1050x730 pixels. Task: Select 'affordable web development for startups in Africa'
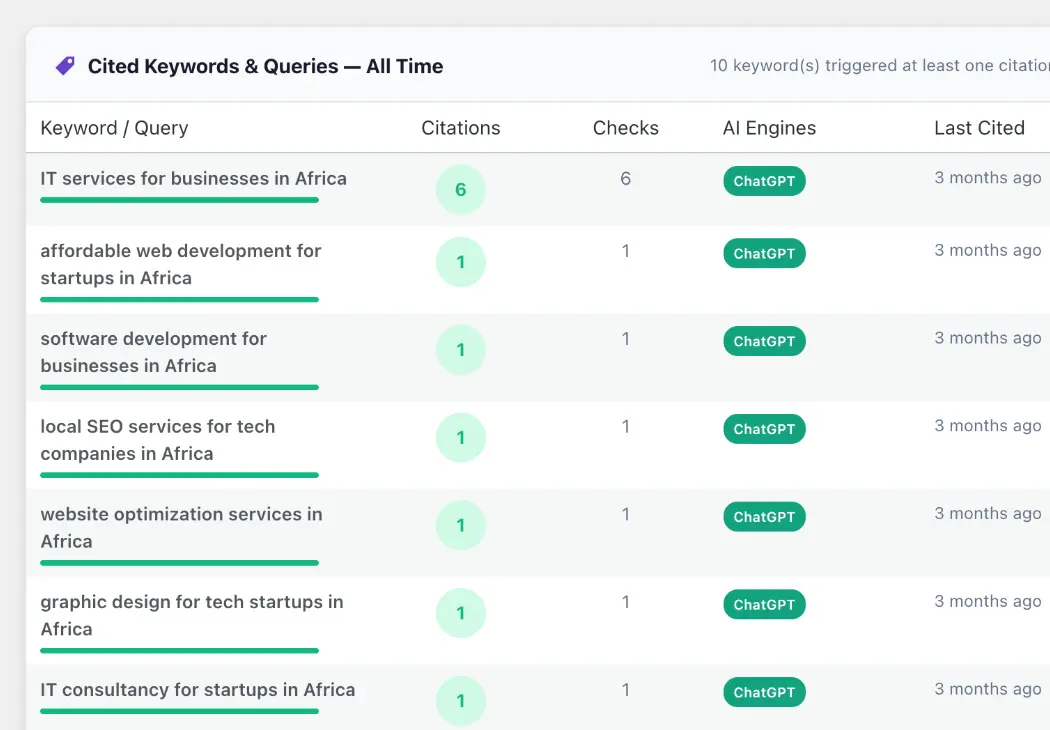tap(181, 265)
